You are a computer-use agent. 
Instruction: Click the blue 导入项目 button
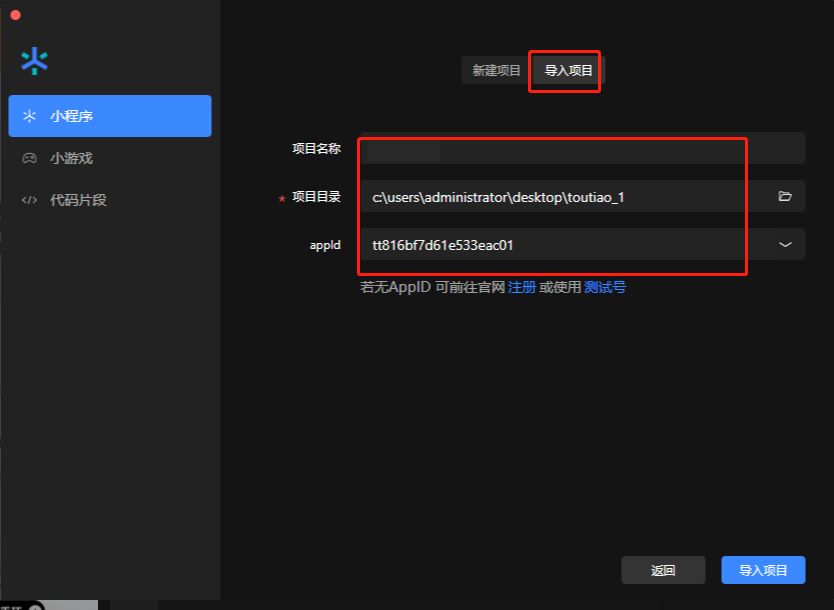(762, 570)
